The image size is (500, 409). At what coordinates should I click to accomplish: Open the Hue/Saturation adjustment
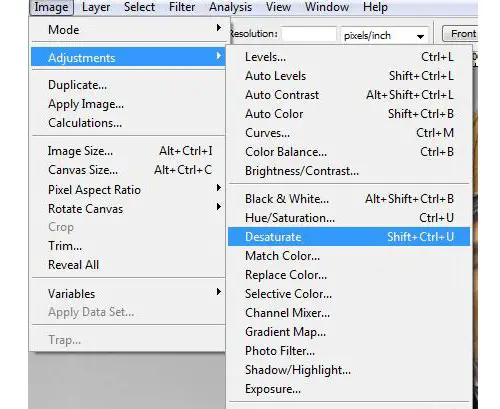pos(349,218)
